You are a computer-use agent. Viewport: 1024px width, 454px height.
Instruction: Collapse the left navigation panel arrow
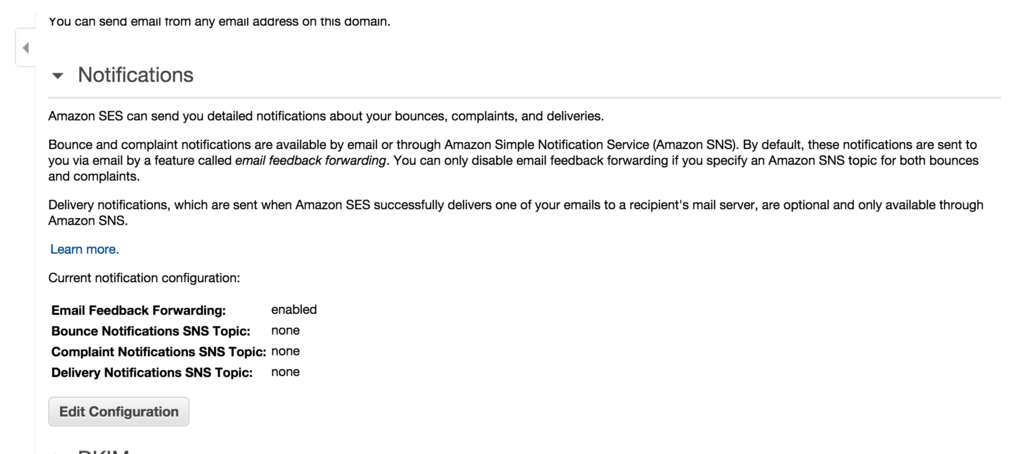pos(25,48)
